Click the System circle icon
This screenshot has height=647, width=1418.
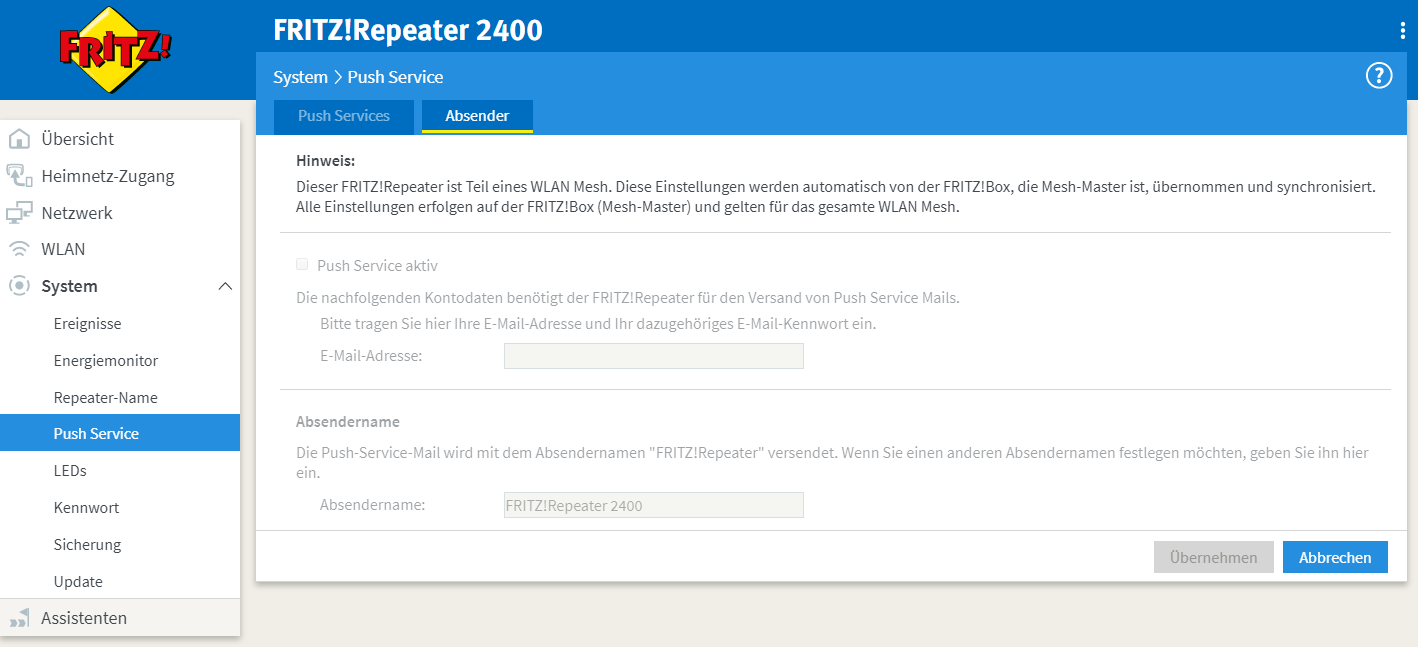pyautogui.click(x=19, y=286)
